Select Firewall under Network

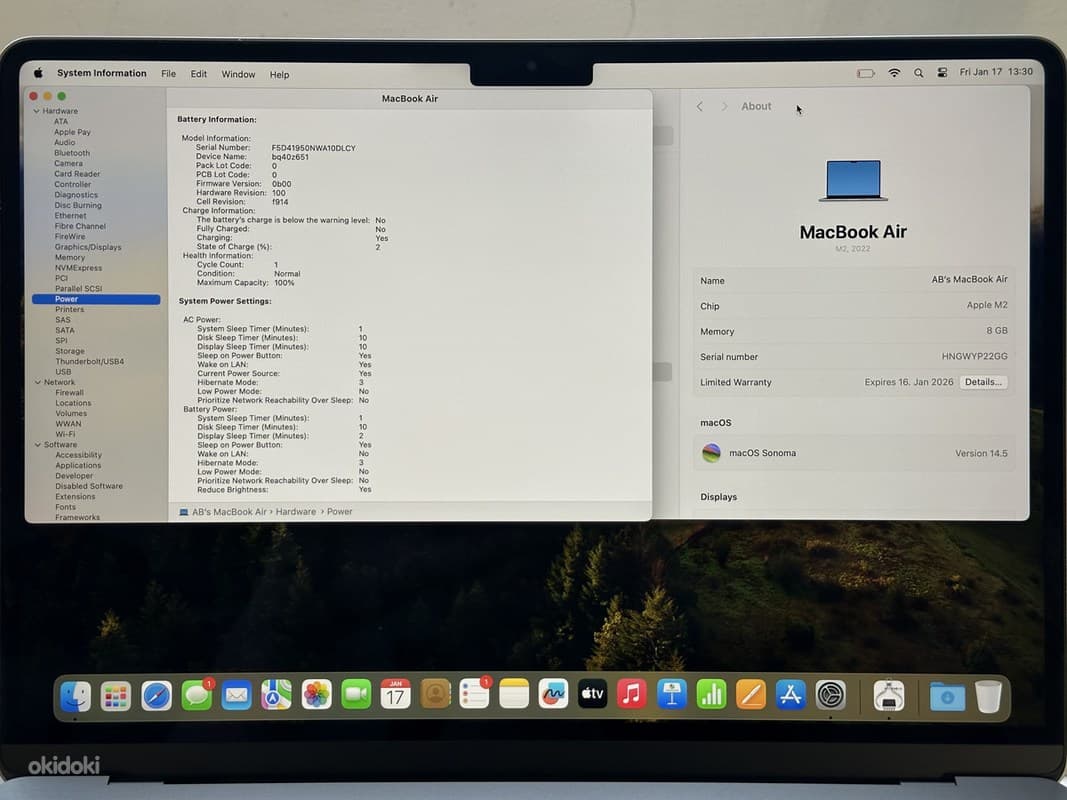point(69,393)
